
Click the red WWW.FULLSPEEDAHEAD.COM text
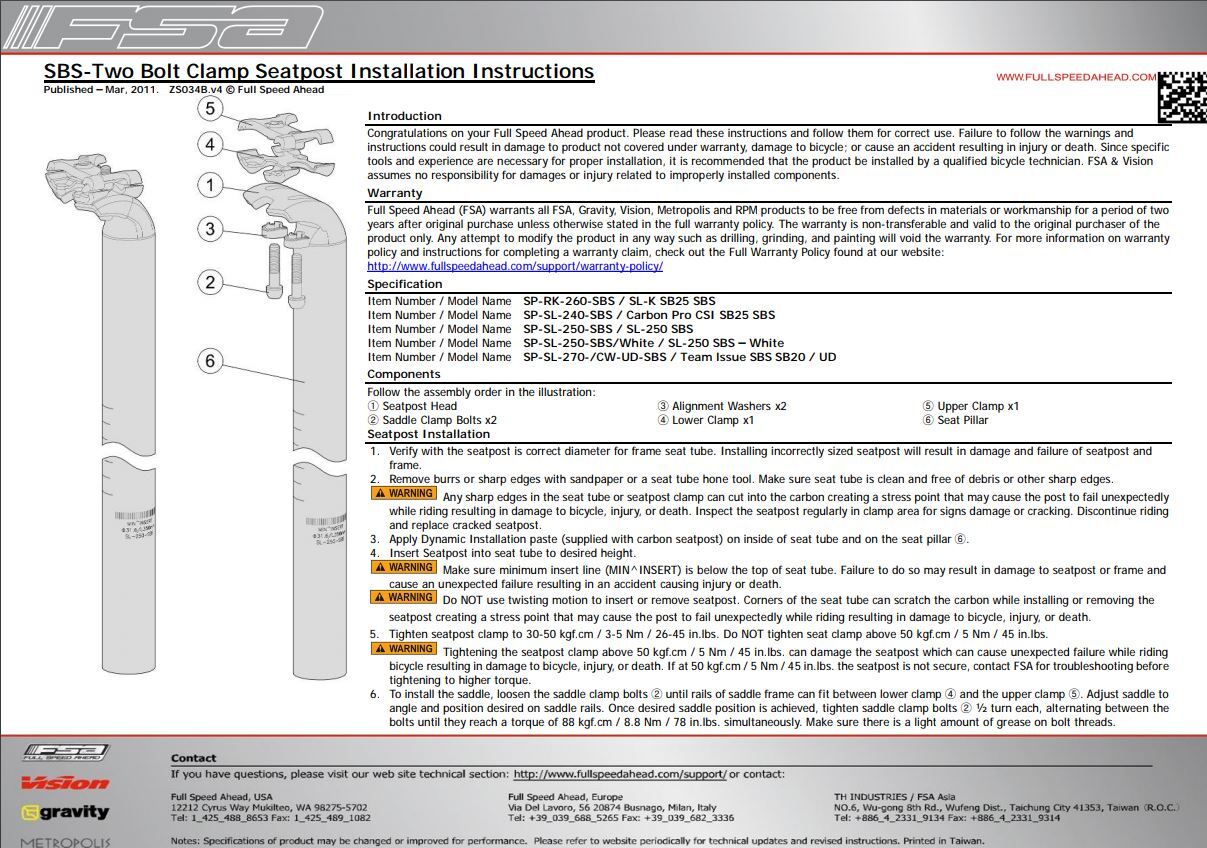1075,77
